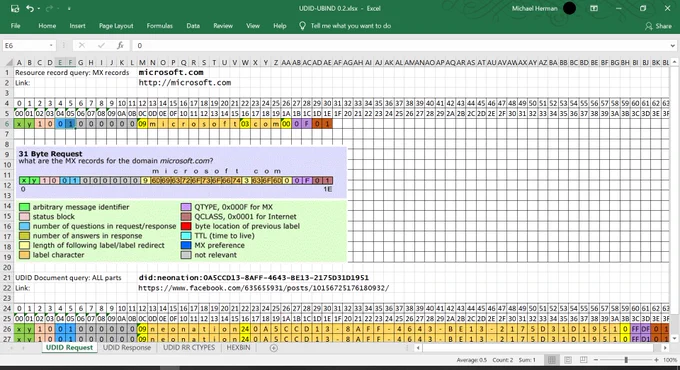Select the orange 09 cell in row 6
Image resolution: width=680 pixels, height=370 pixels.
point(142,124)
